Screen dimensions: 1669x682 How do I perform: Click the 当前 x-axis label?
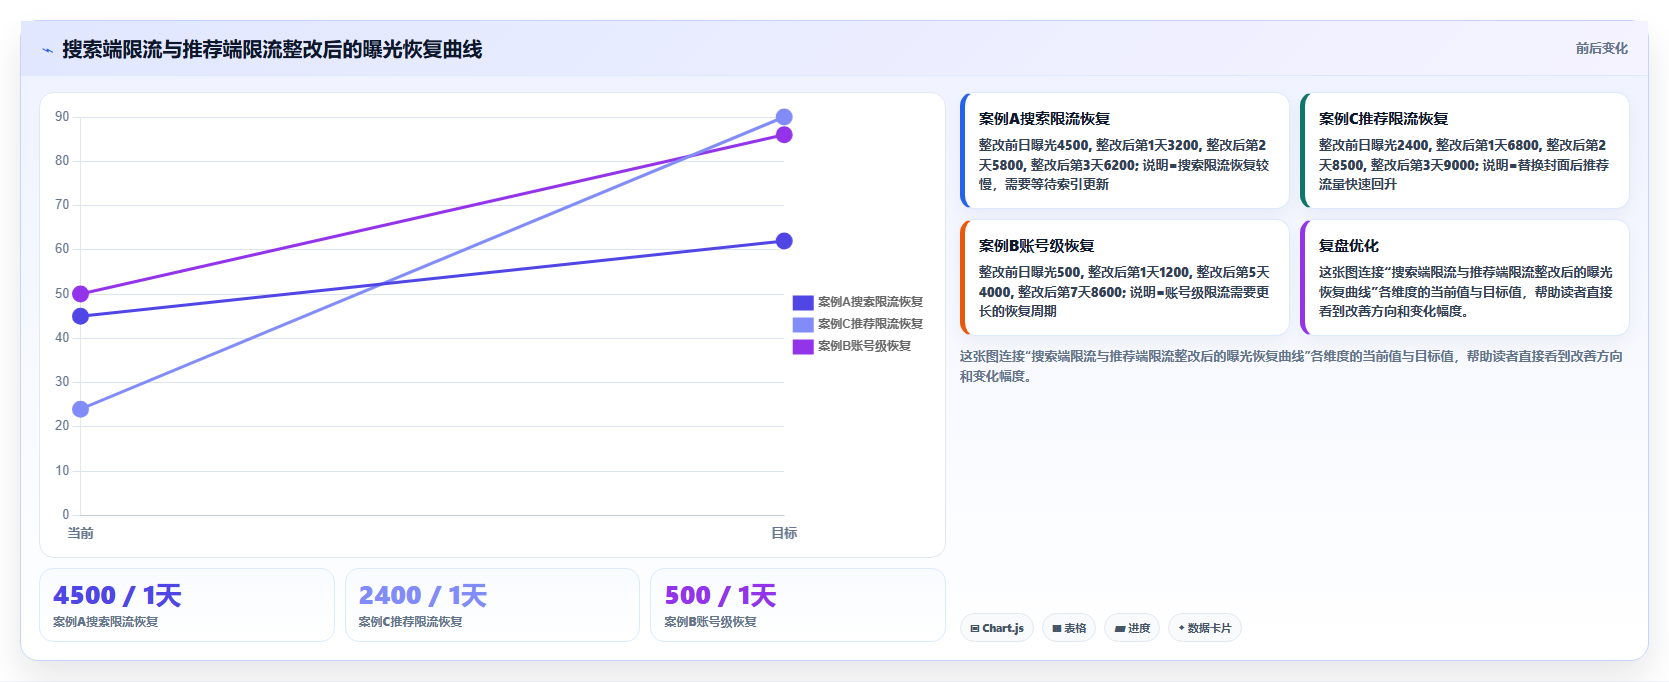[81, 533]
